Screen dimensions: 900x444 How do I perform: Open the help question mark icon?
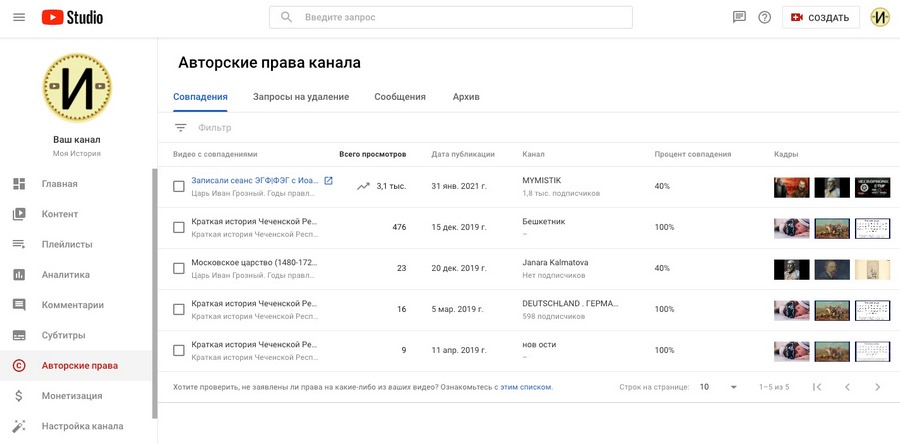(x=765, y=17)
